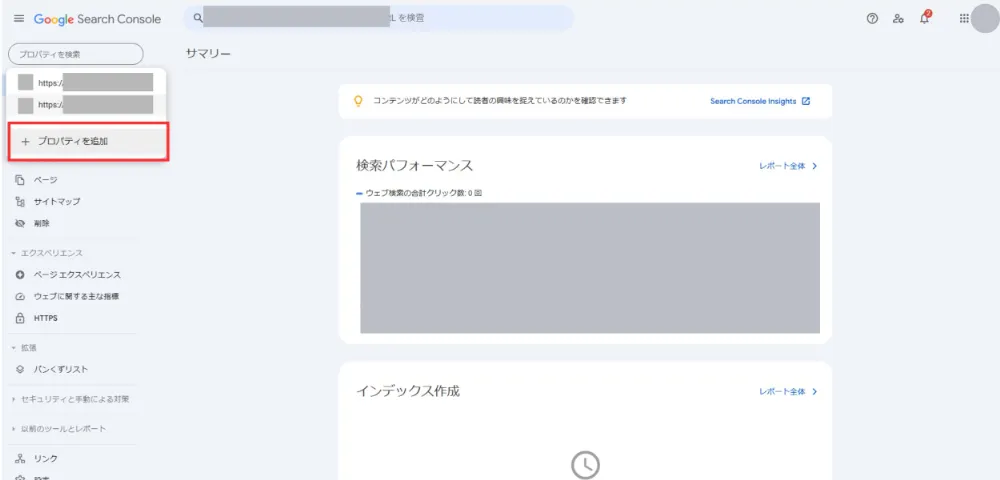Click the リンク links icon
1000x480 pixels.
20,458
